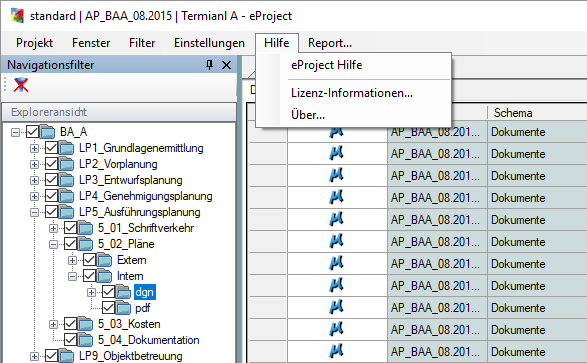Viewport: 587px width, 363px height.
Task: Uncheck the LP1_Grundlagenermittlung checkbox
Action: tap(51, 148)
